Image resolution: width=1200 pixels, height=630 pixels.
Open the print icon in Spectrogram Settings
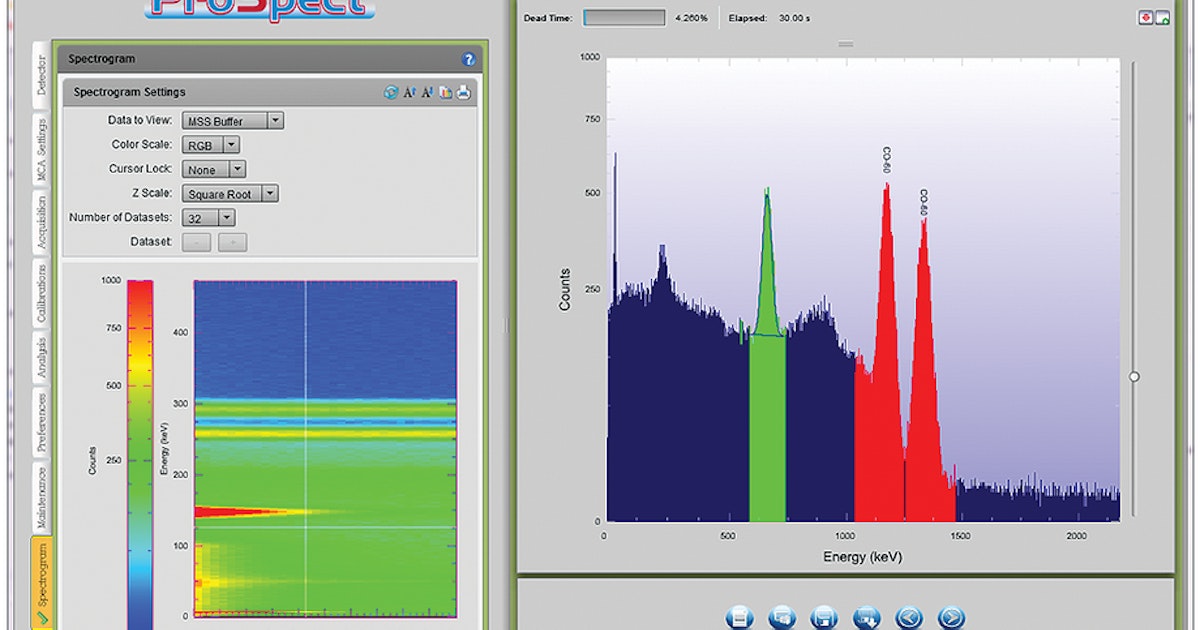461,92
